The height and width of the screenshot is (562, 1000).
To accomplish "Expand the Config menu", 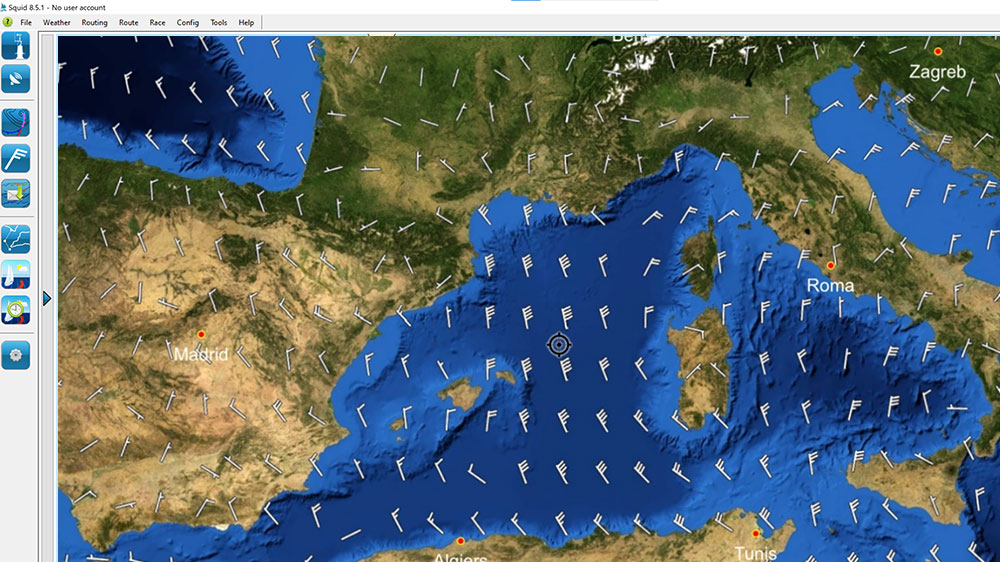I will (x=188, y=22).
